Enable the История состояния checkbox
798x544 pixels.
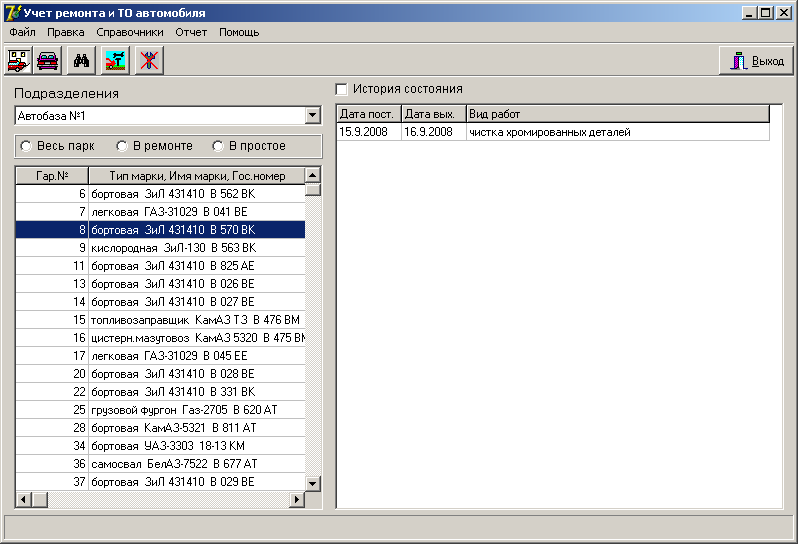click(x=341, y=89)
